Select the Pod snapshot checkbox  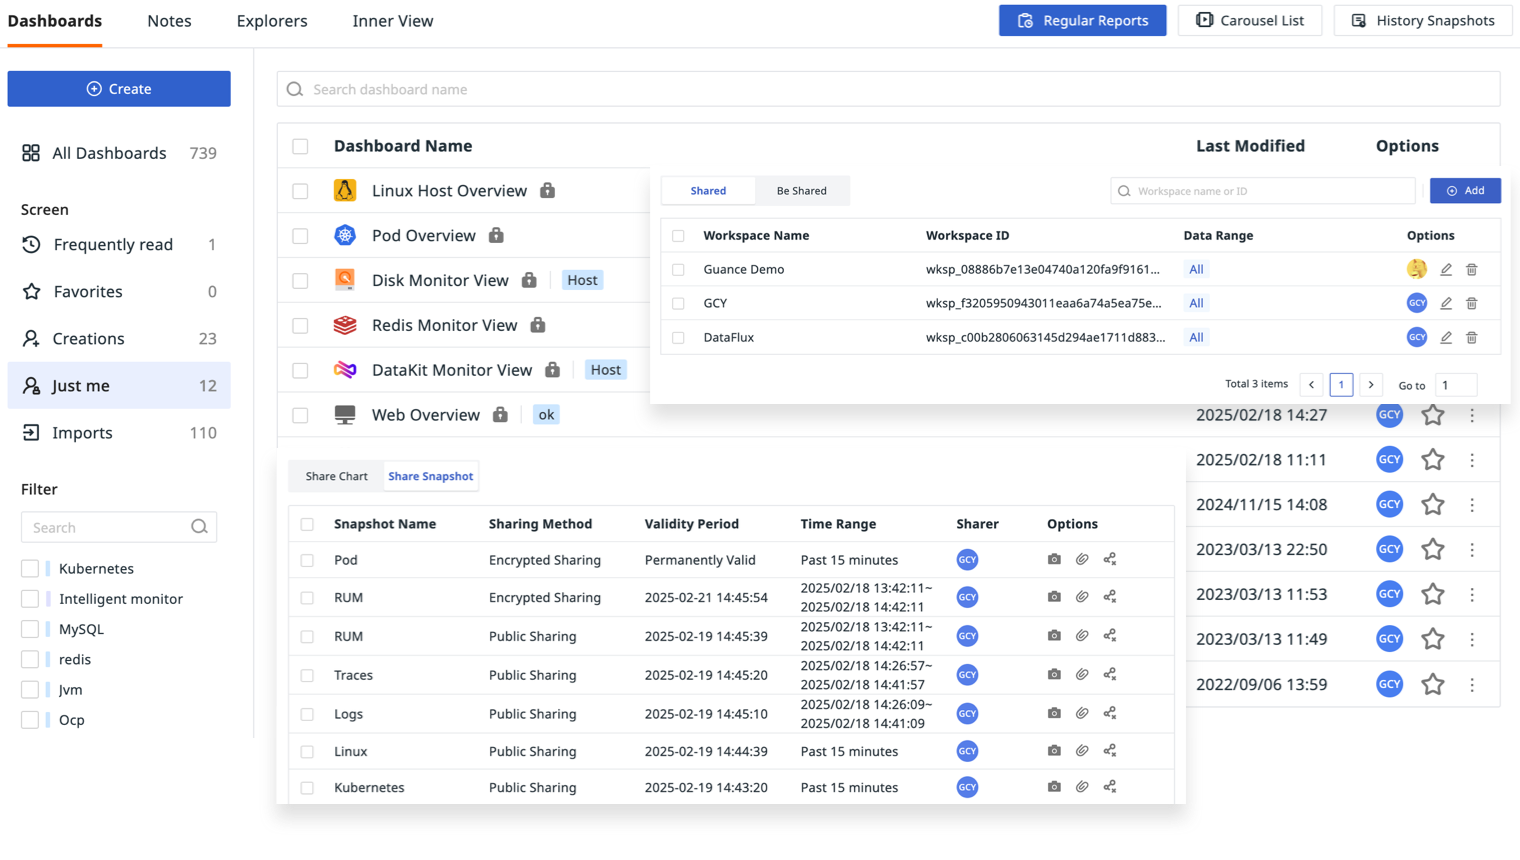[x=307, y=560]
